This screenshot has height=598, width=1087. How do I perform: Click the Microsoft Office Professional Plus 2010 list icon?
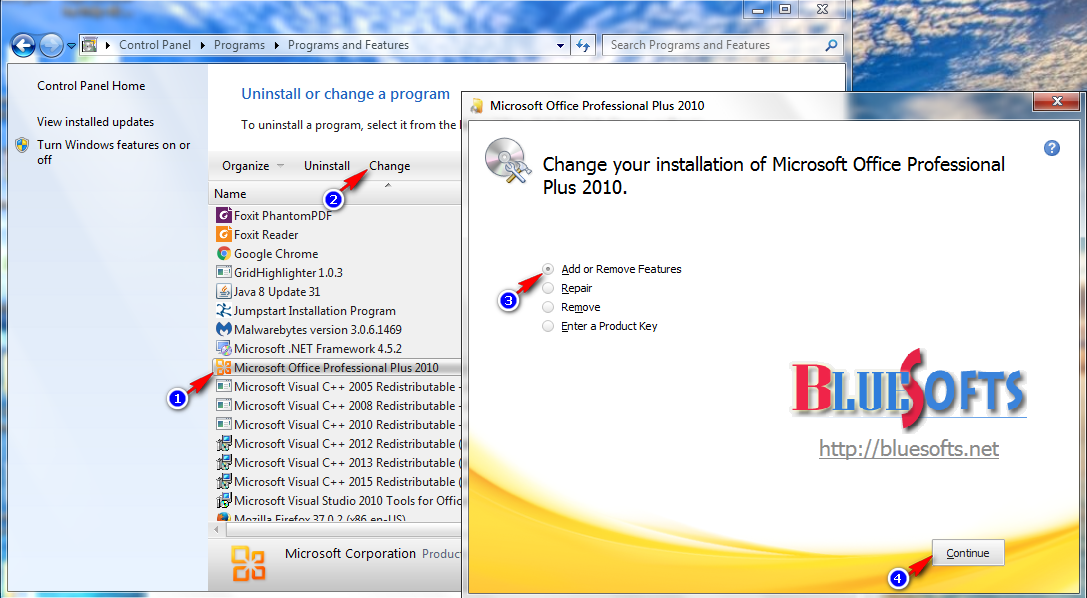coord(223,367)
